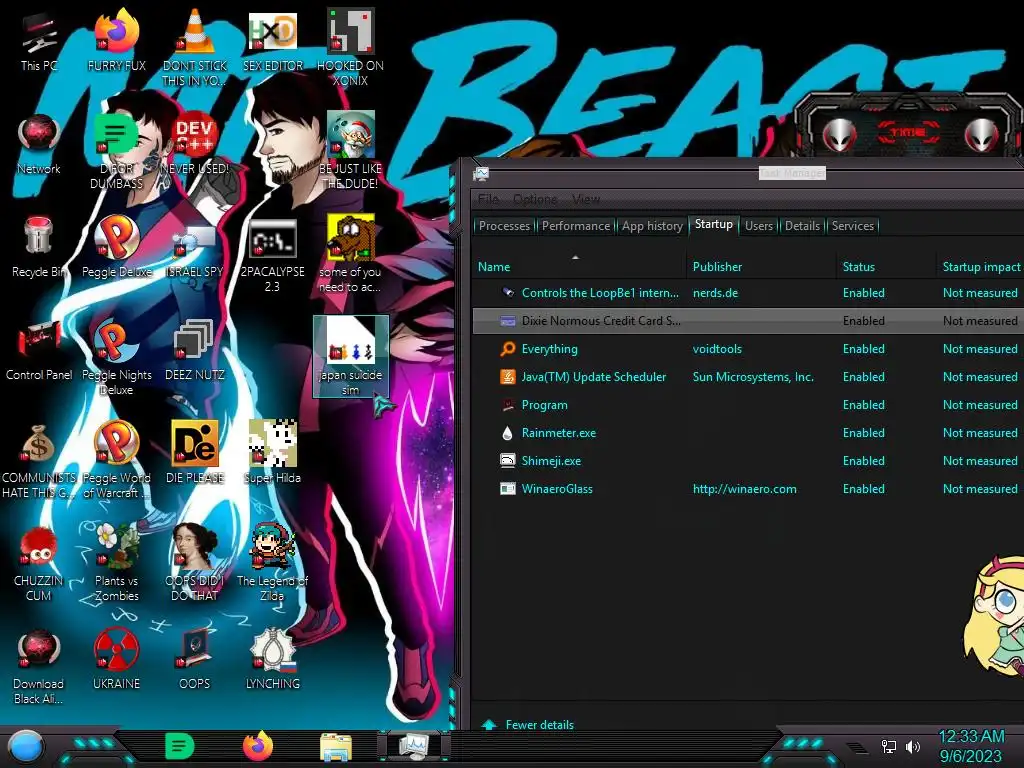Launch Plants vs Zombies shortcut
The image size is (1024, 768).
(116, 563)
